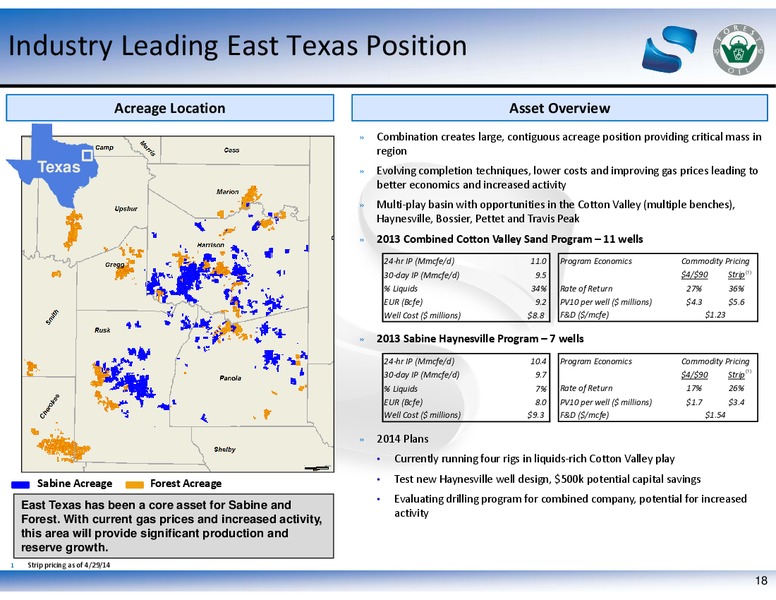
Task: Click the 24-hr IP value 10.4
Action: click(x=538, y=362)
